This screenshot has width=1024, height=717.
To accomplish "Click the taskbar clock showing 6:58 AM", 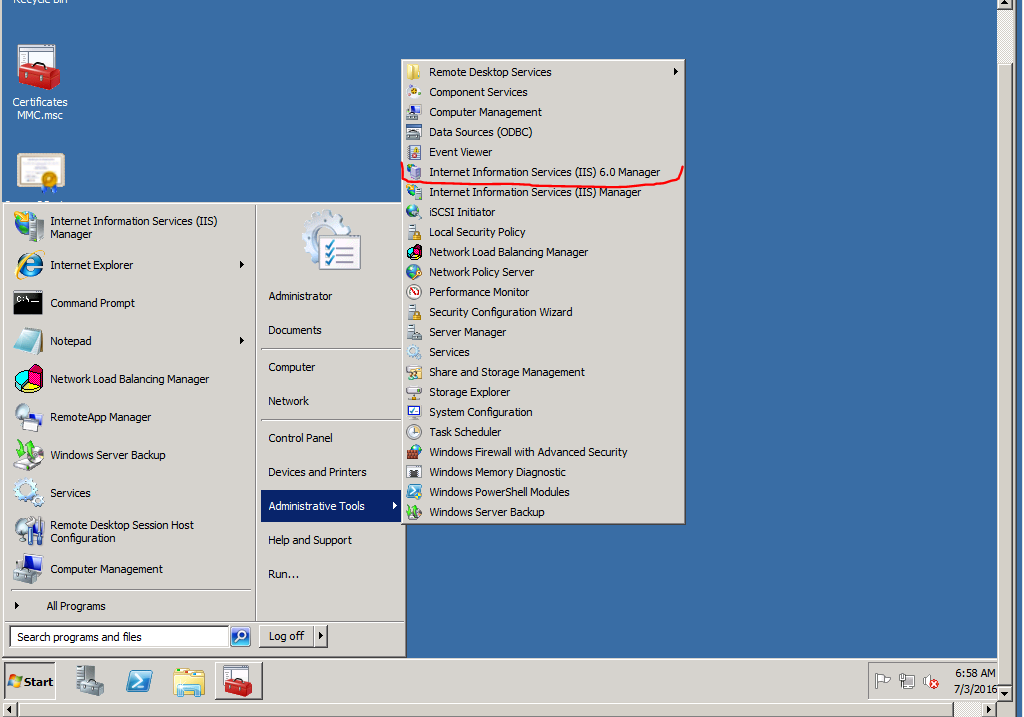I will click(x=974, y=681).
